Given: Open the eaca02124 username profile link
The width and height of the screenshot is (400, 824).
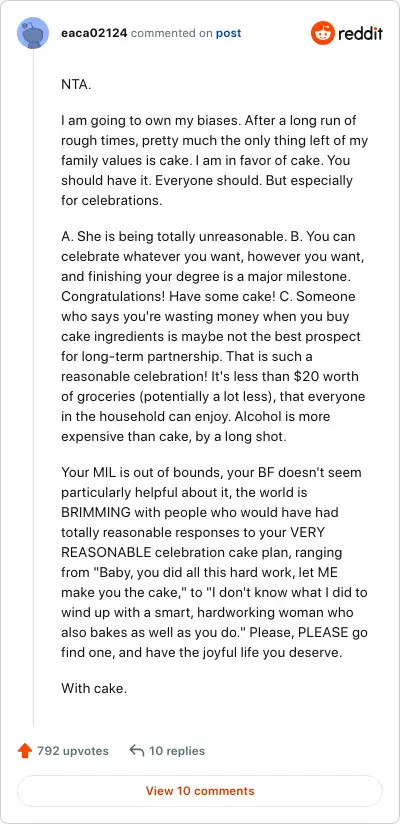Looking at the screenshot, I should pos(94,33).
